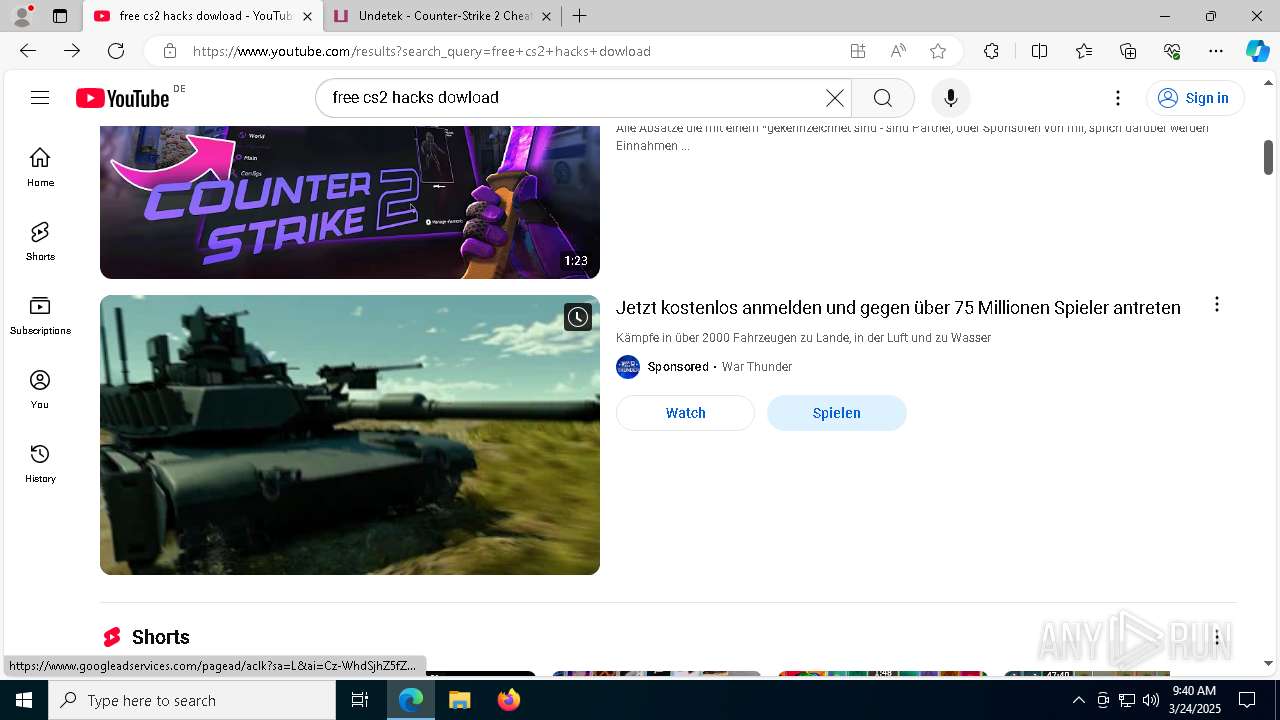
Task: Click the browser address bar URL
Action: coord(421,51)
